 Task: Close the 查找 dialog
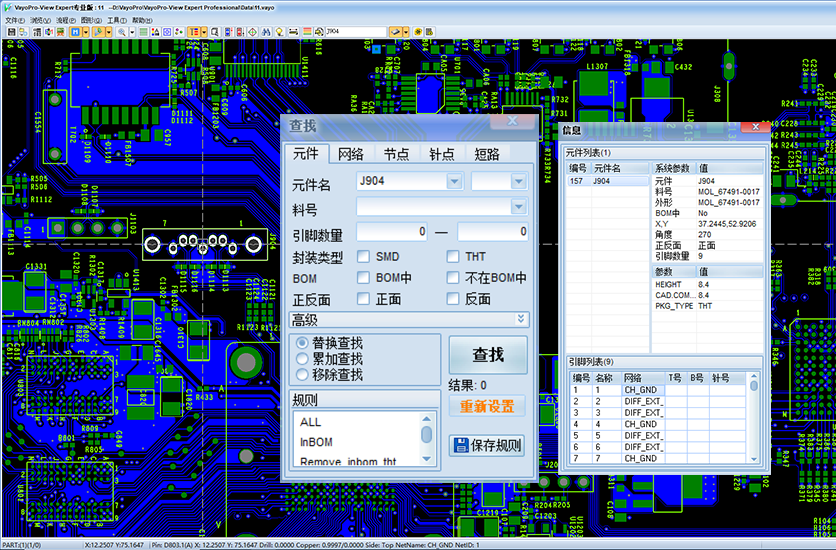[513, 121]
